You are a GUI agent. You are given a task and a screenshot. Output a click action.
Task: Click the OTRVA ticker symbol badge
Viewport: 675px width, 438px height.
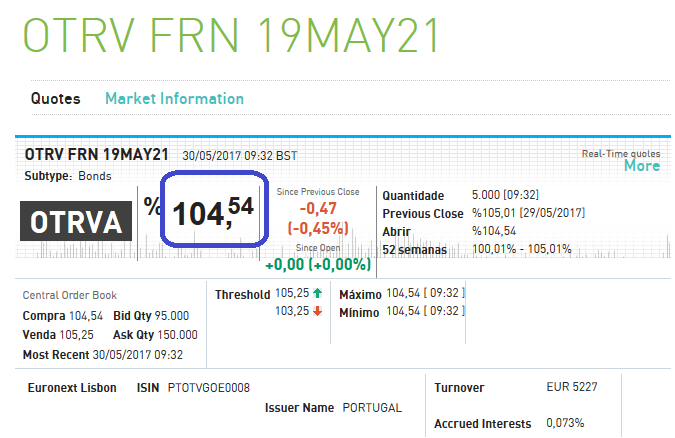tap(77, 222)
